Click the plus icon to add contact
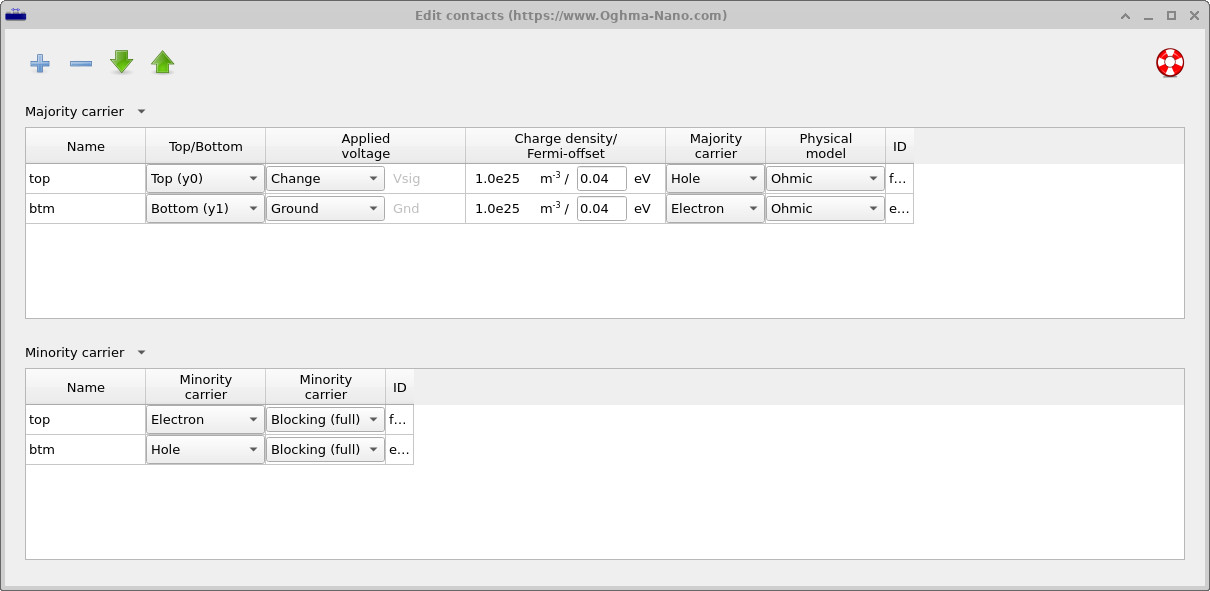Image resolution: width=1210 pixels, height=591 pixels. coord(40,63)
